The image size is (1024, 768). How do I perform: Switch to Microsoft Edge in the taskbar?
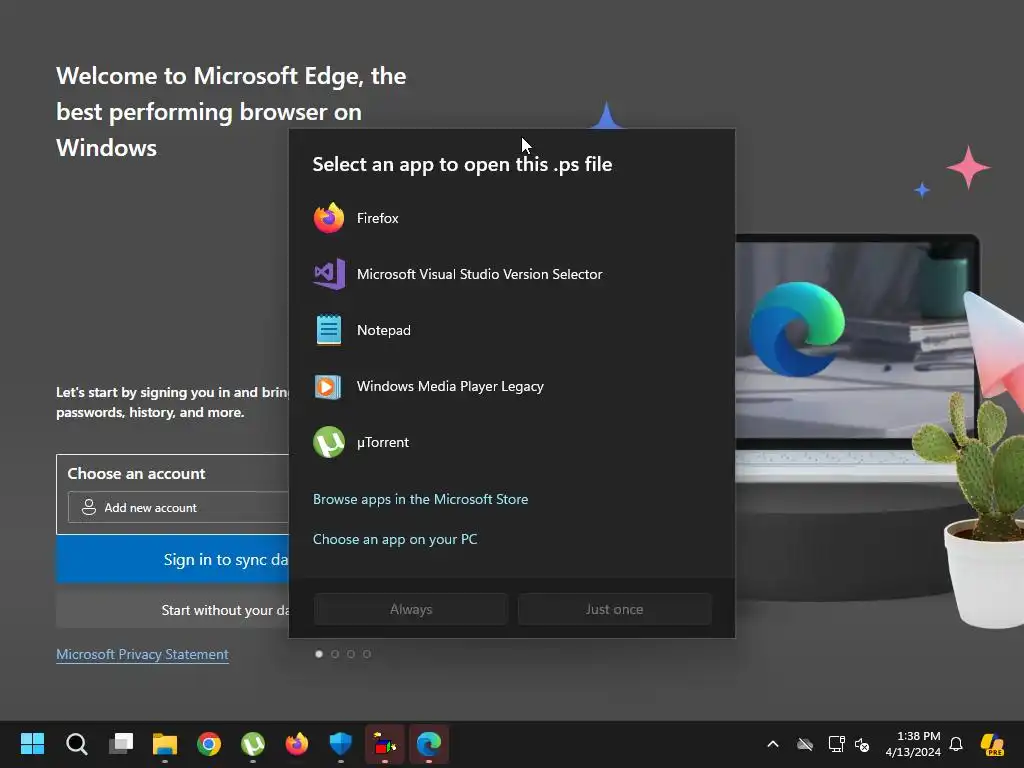click(x=429, y=744)
